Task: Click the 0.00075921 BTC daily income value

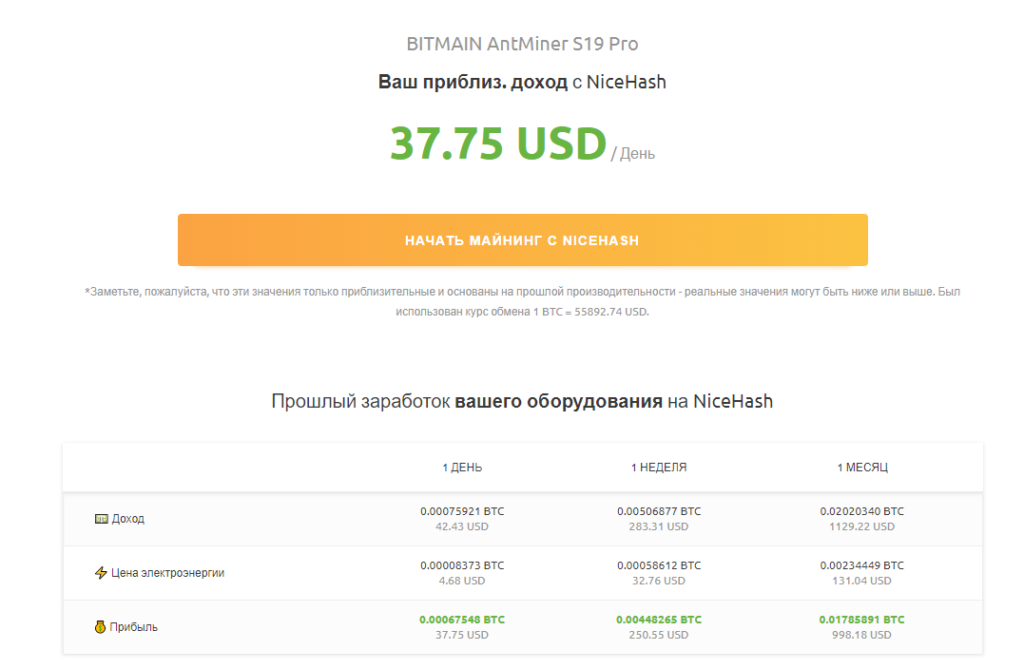Action: click(x=462, y=511)
